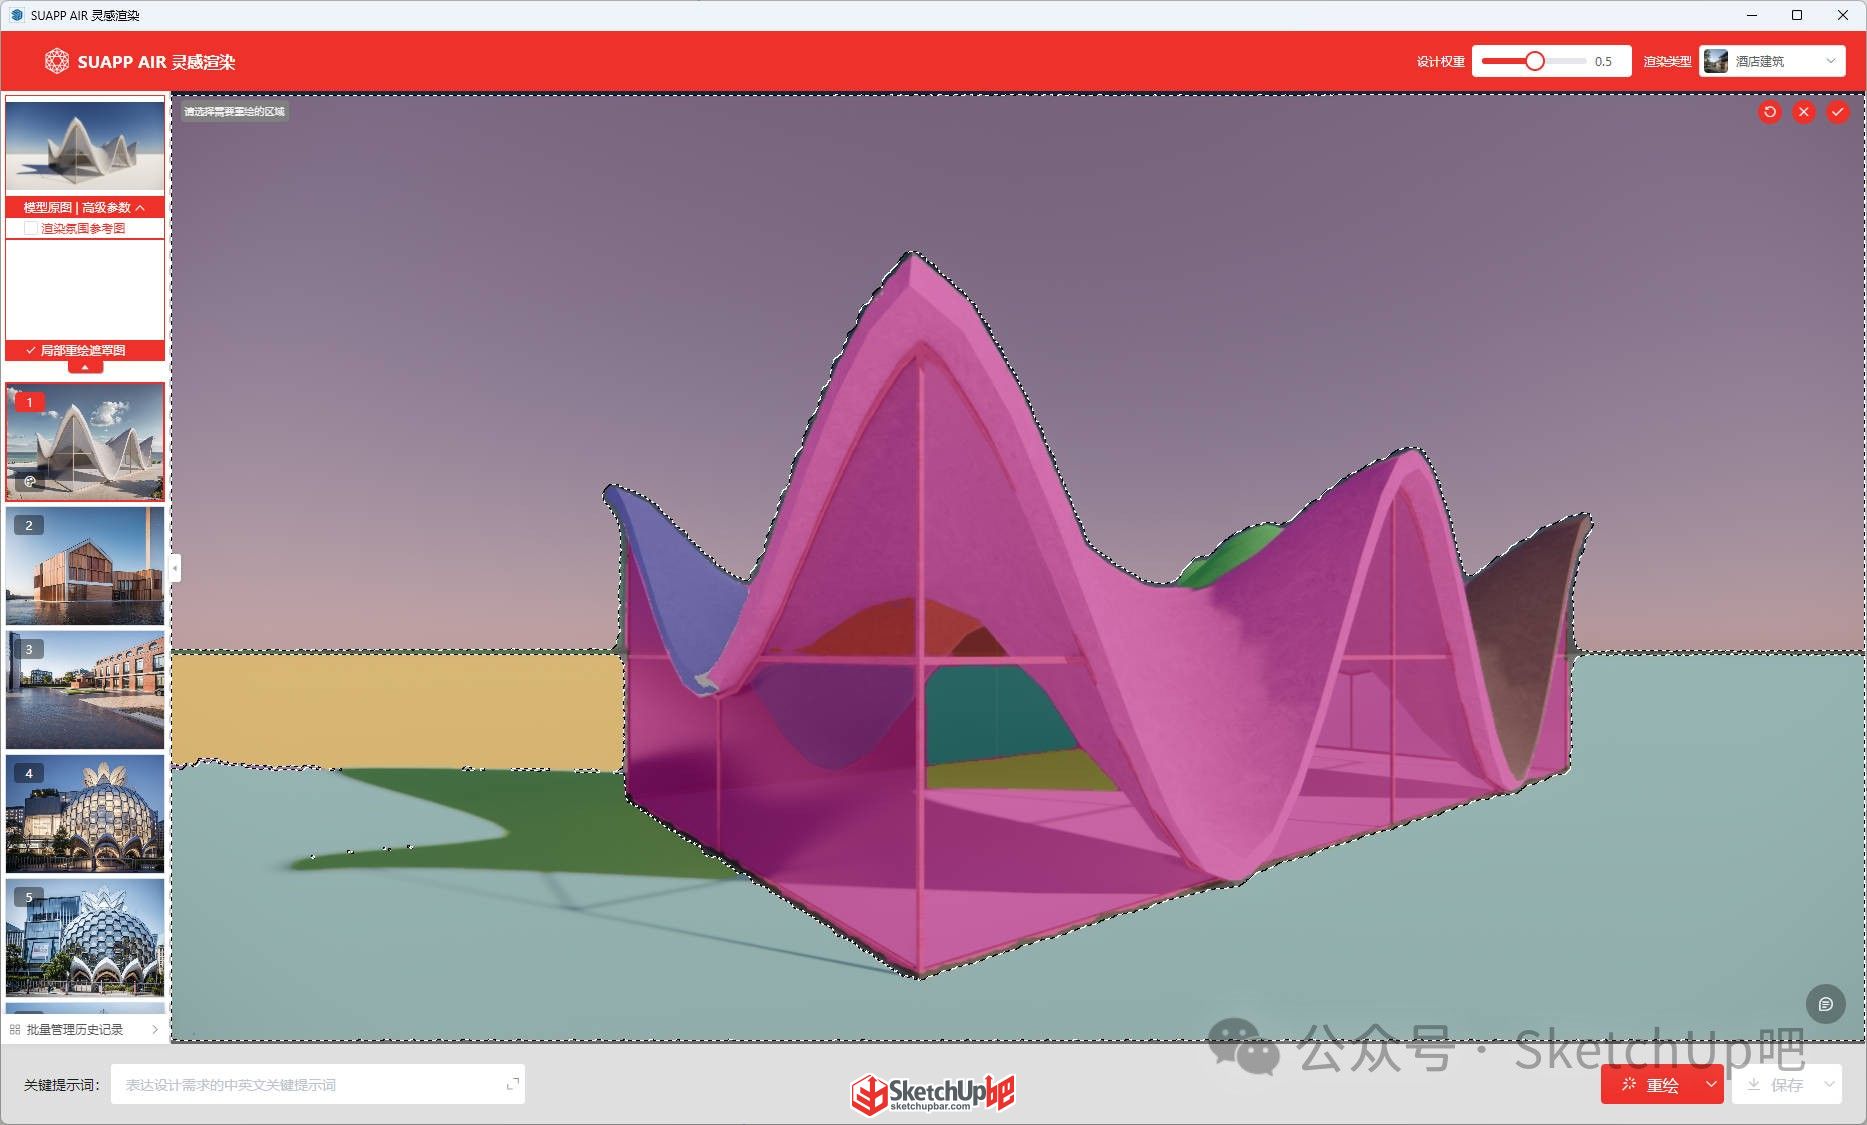The width and height of the screenshot is (1867, 1125).
Task: Confirm the repaint region with the checkmark icon
Action: click(x=1837, y=112)
